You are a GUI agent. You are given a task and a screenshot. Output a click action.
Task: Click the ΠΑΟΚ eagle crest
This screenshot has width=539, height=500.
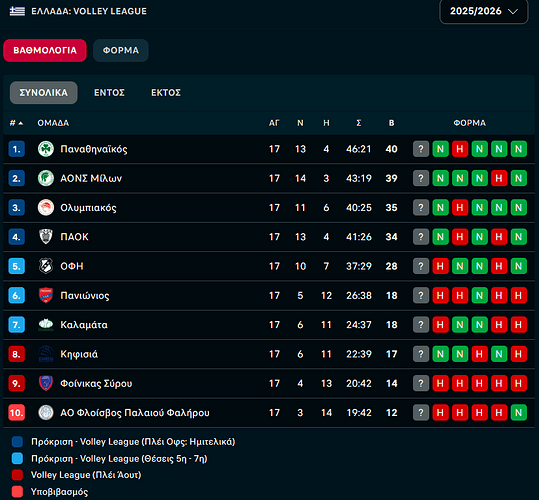[x=46, y=237]
